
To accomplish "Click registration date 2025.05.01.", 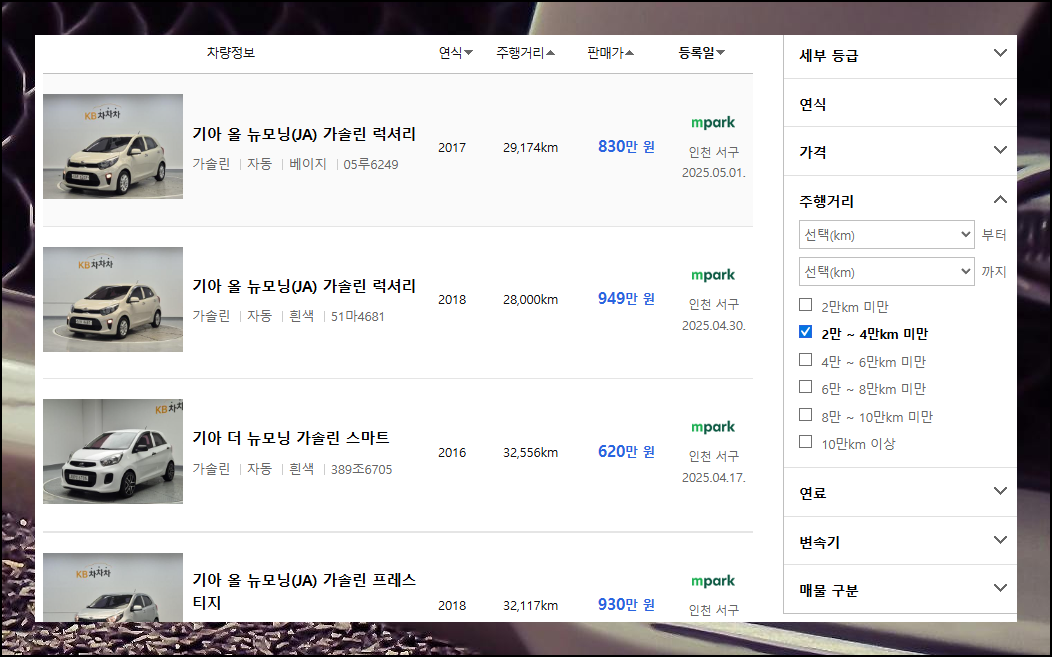I will [714, 173].
